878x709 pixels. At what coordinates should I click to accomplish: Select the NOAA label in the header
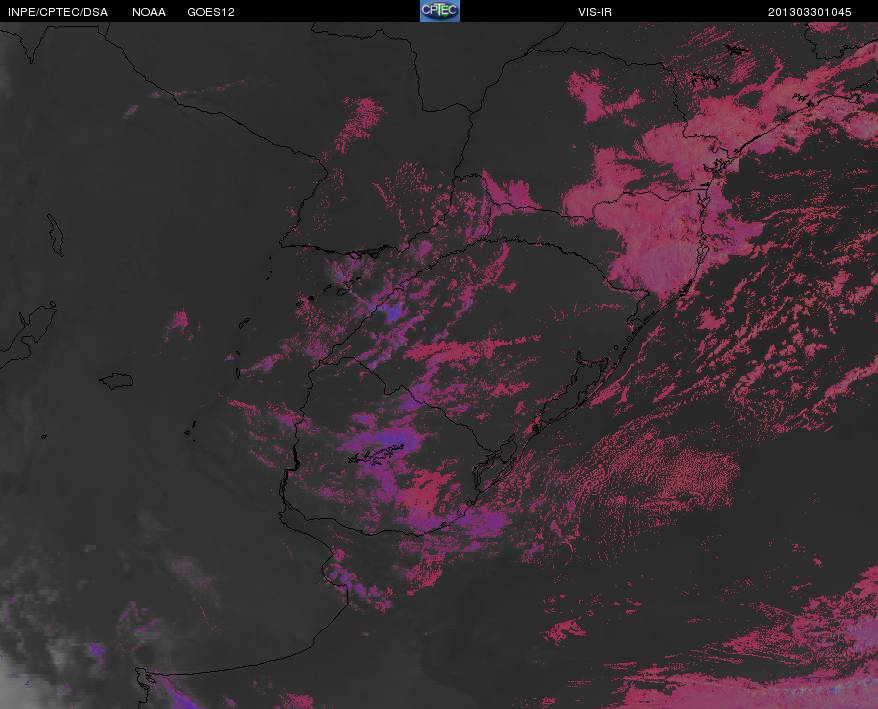coord(149,12)
